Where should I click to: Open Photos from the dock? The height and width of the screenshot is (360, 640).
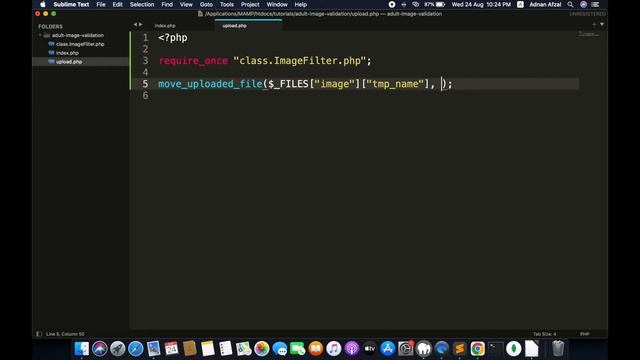[262, 349]
